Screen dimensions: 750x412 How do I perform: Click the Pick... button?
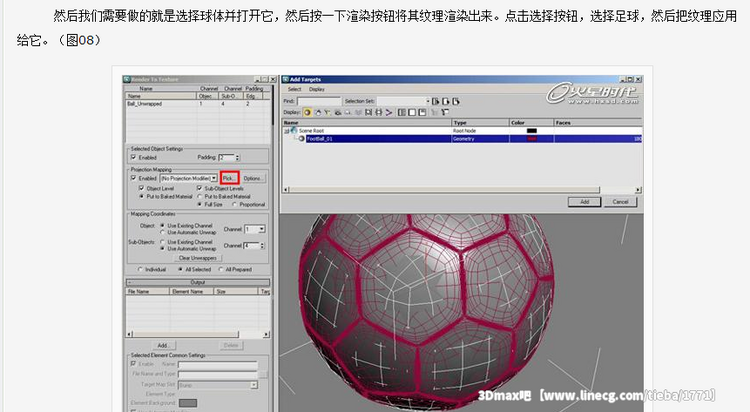(229, 178)
